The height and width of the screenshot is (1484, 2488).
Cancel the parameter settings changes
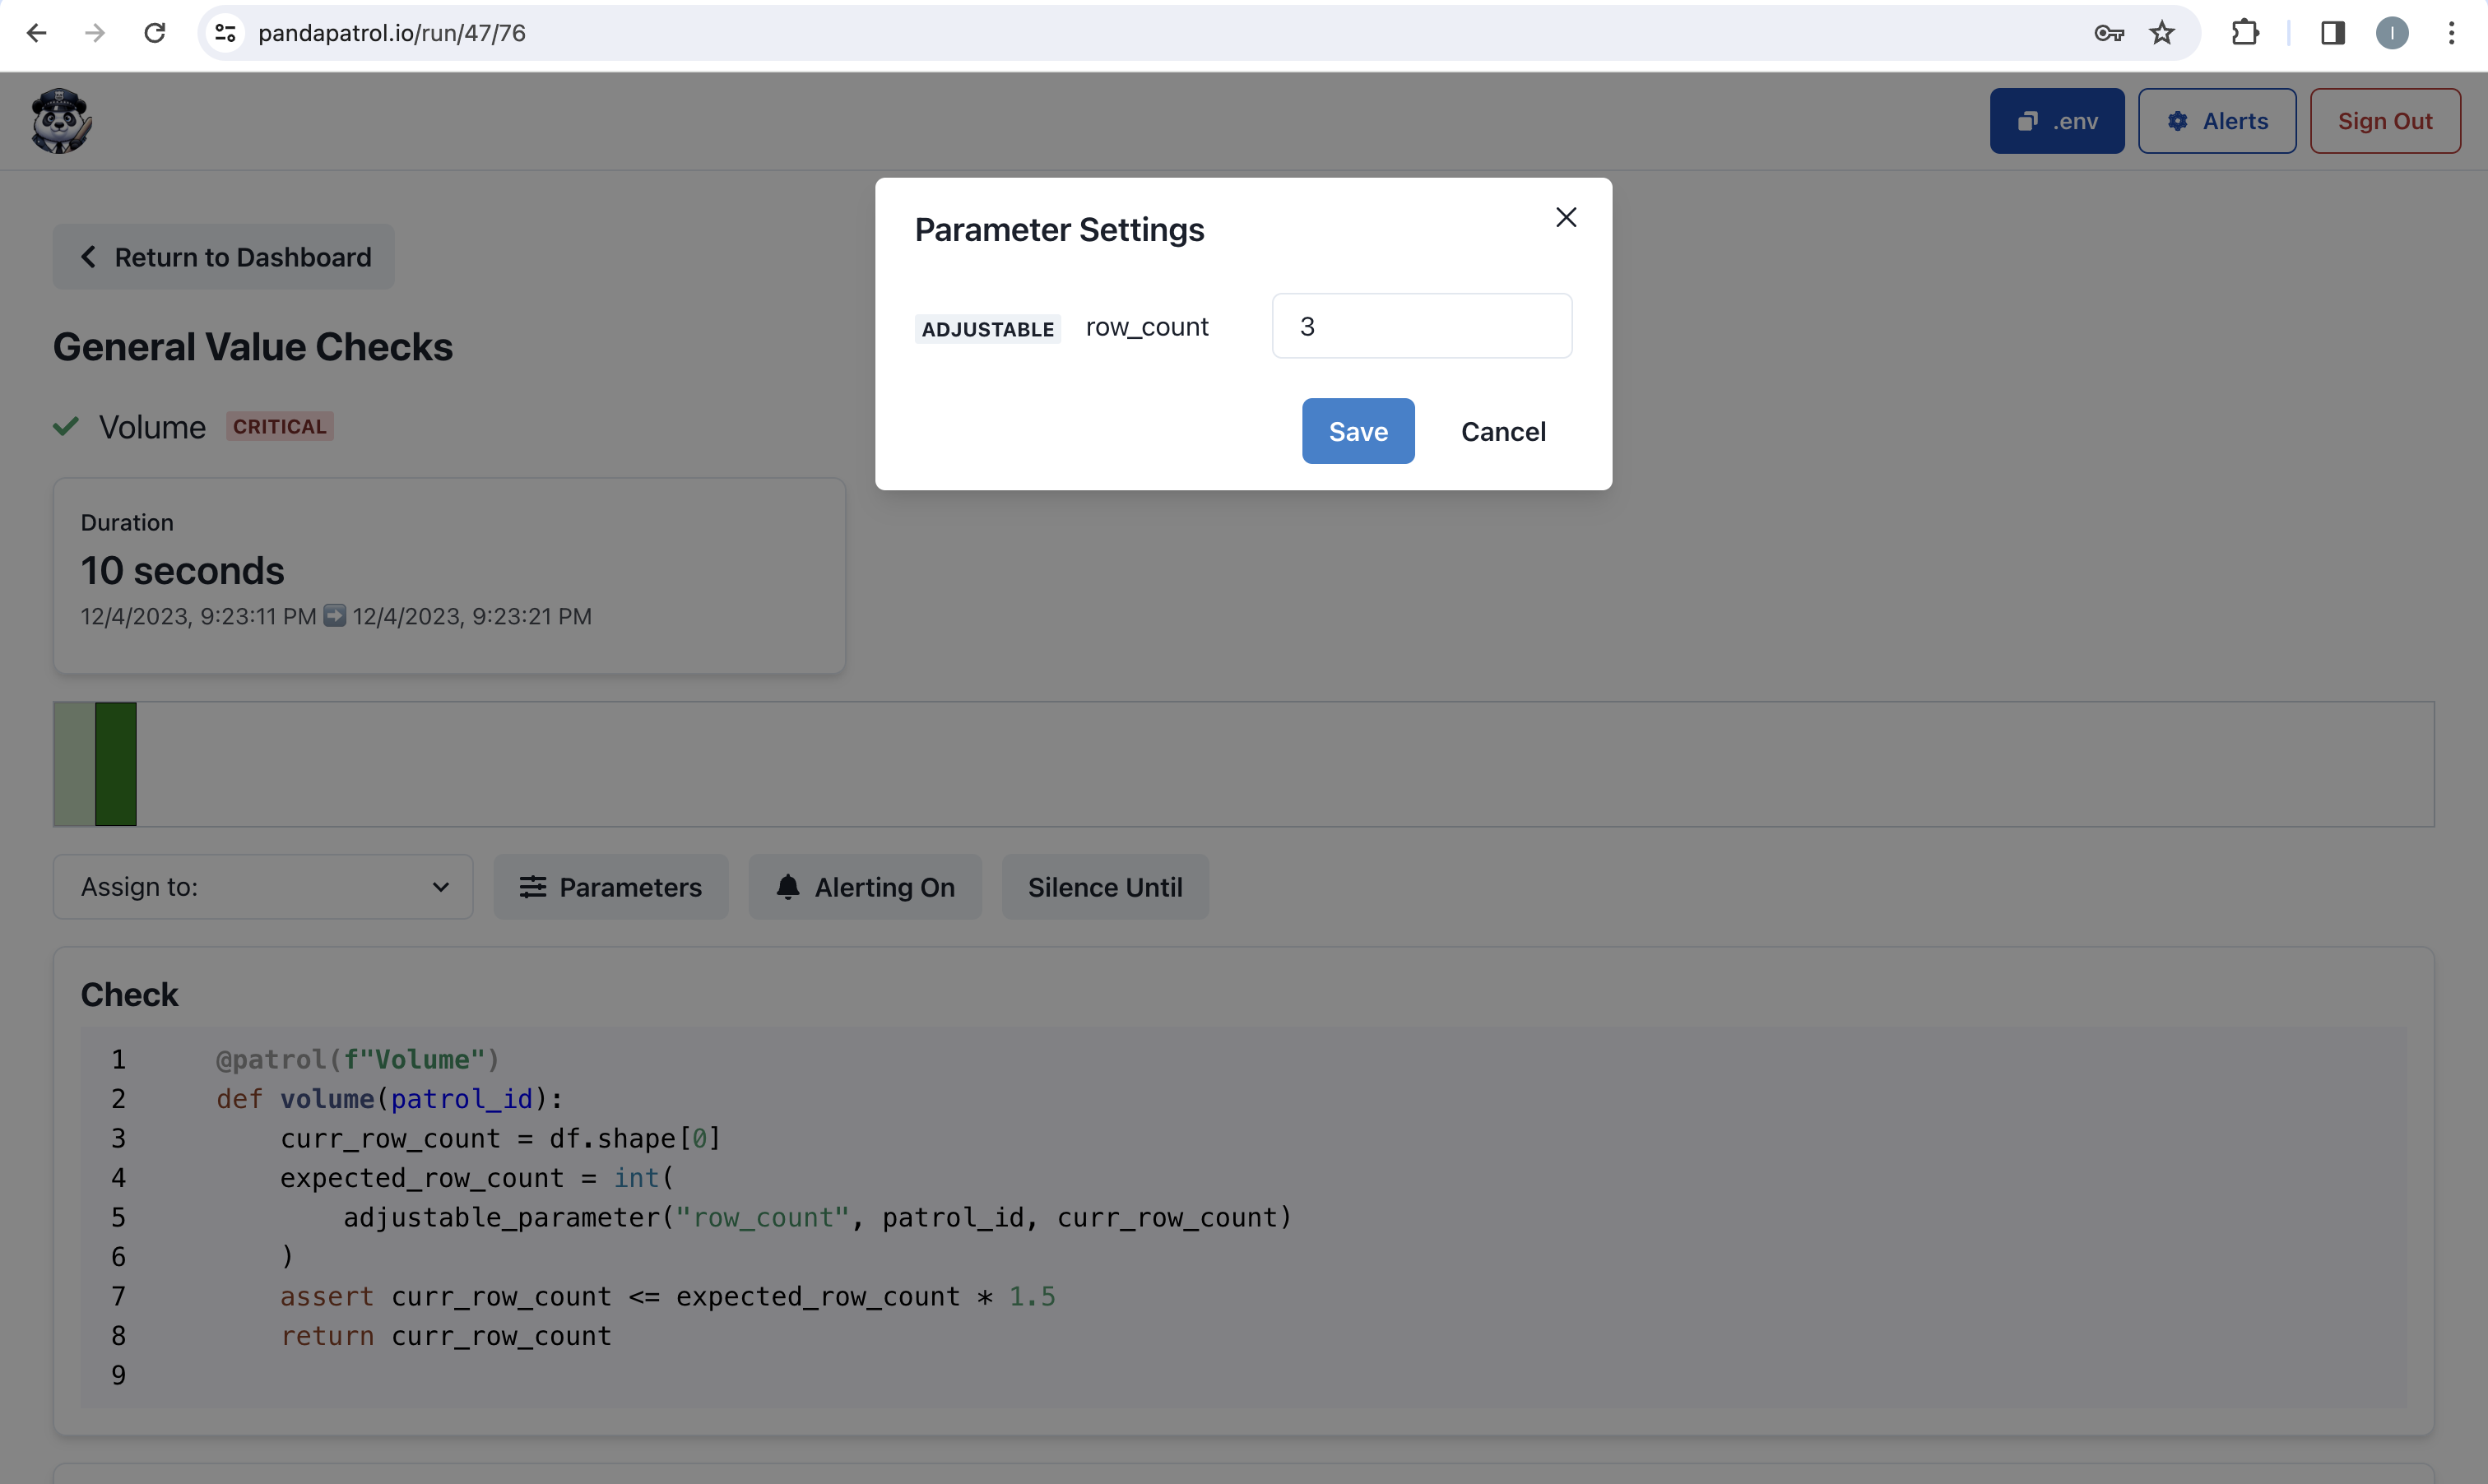[x=1503, y=431]
